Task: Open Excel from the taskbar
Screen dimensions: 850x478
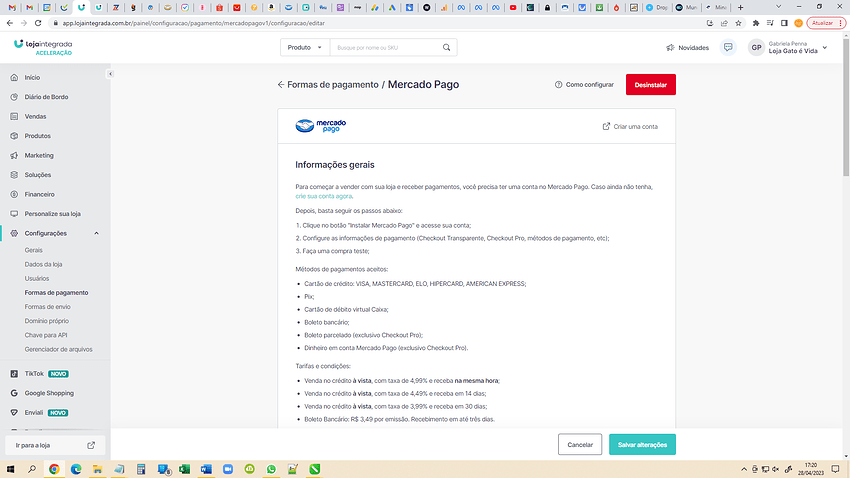Action: [184, 469]
